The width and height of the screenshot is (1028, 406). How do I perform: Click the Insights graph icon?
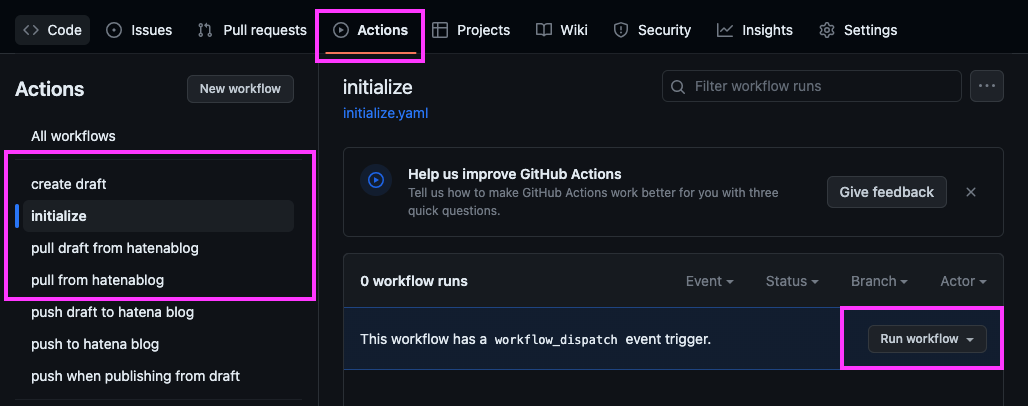tap(725, 30)
